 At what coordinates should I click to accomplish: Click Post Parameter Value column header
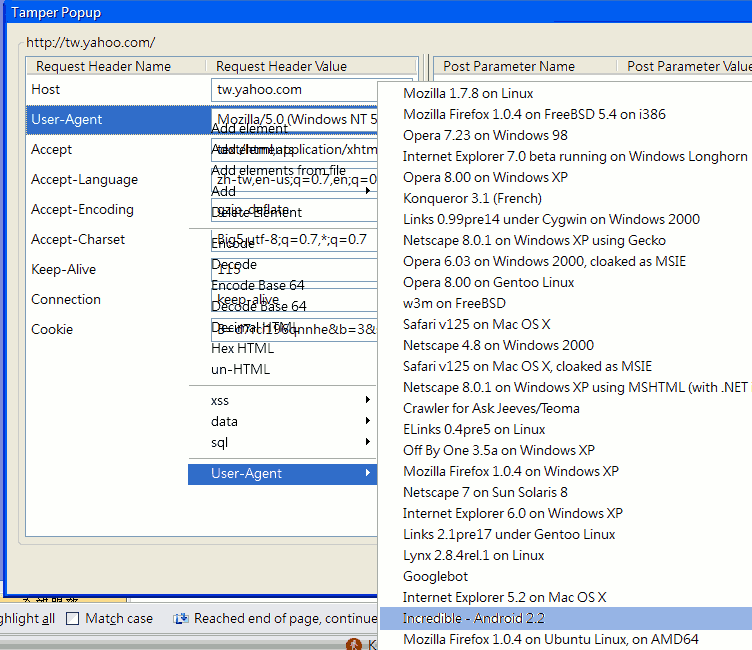tap(685, 66)
